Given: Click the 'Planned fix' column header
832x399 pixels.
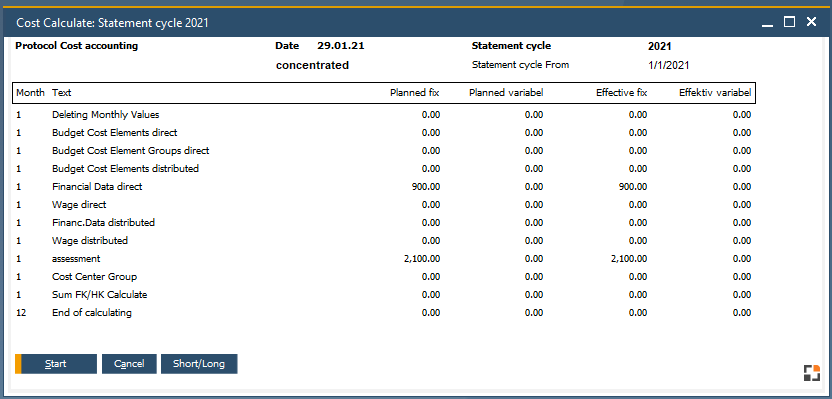Looking at the screenshot, I should tap(415, 93).
